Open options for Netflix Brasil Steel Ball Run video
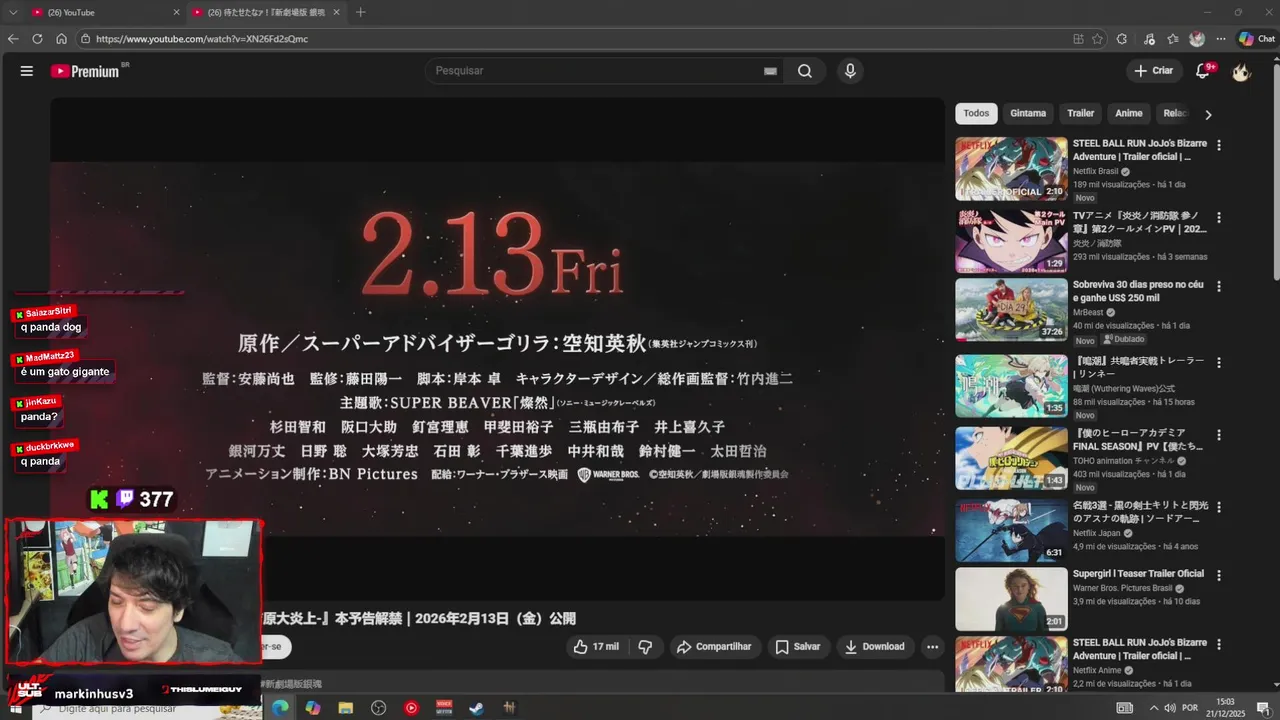Image resolution: width=1280 pixels, height=720 pixels. tap(1218, 145)
